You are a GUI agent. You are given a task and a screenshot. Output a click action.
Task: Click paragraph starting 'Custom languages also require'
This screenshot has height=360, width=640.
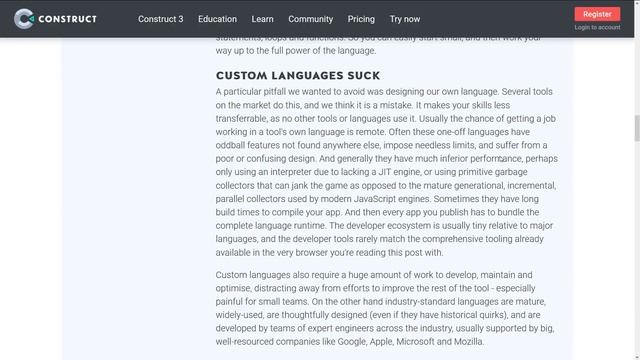tap(385, 308)
